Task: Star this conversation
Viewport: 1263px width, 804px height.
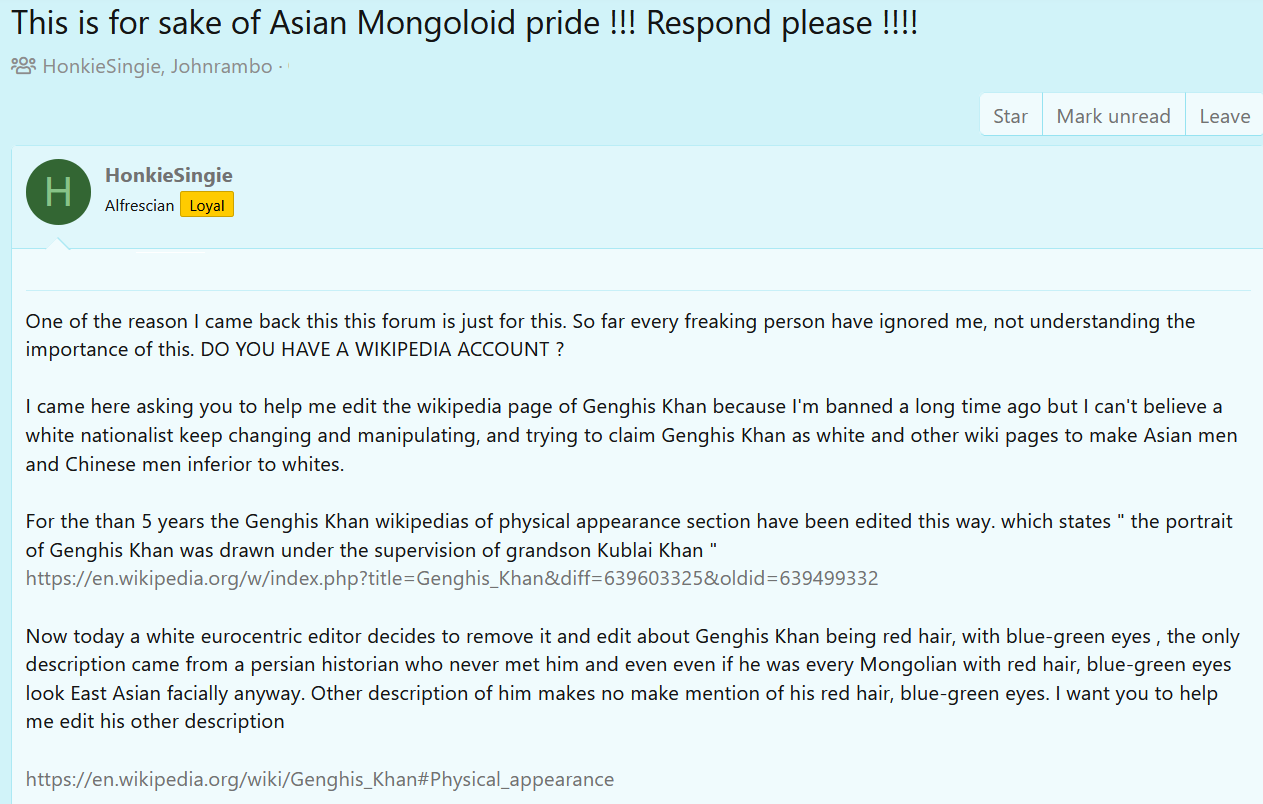Action: (1010, 116)
